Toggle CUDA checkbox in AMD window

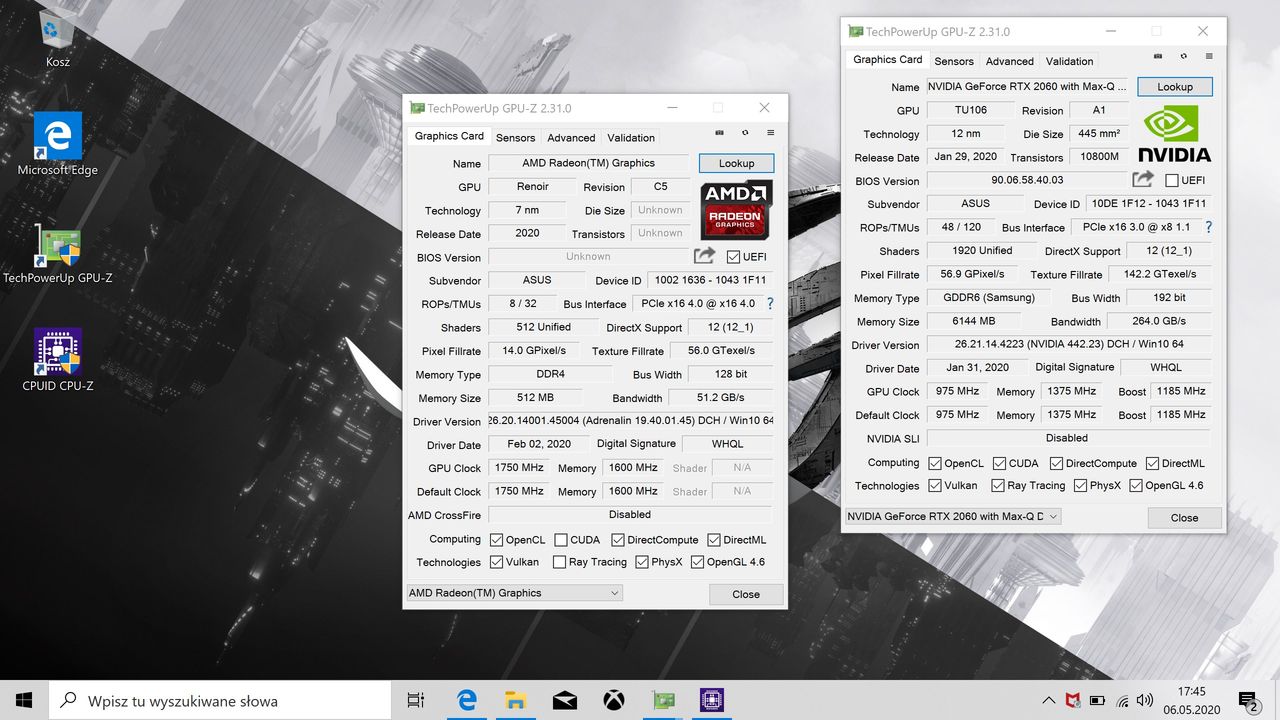(561, 540)
